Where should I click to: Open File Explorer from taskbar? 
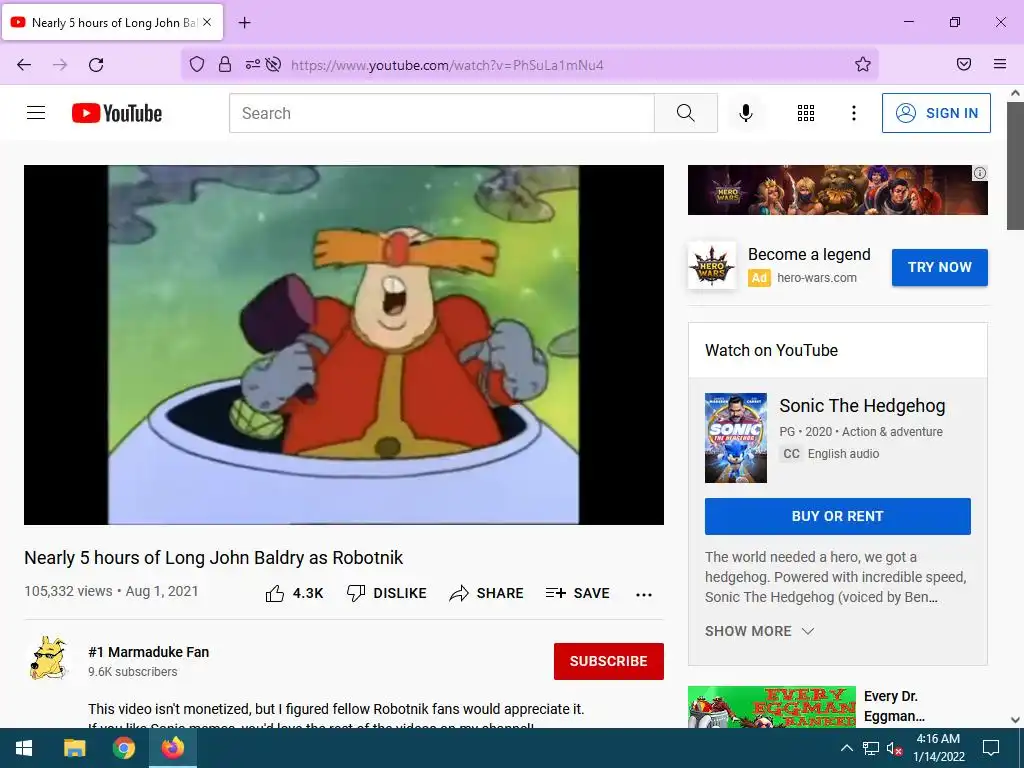tap(74, 748)
